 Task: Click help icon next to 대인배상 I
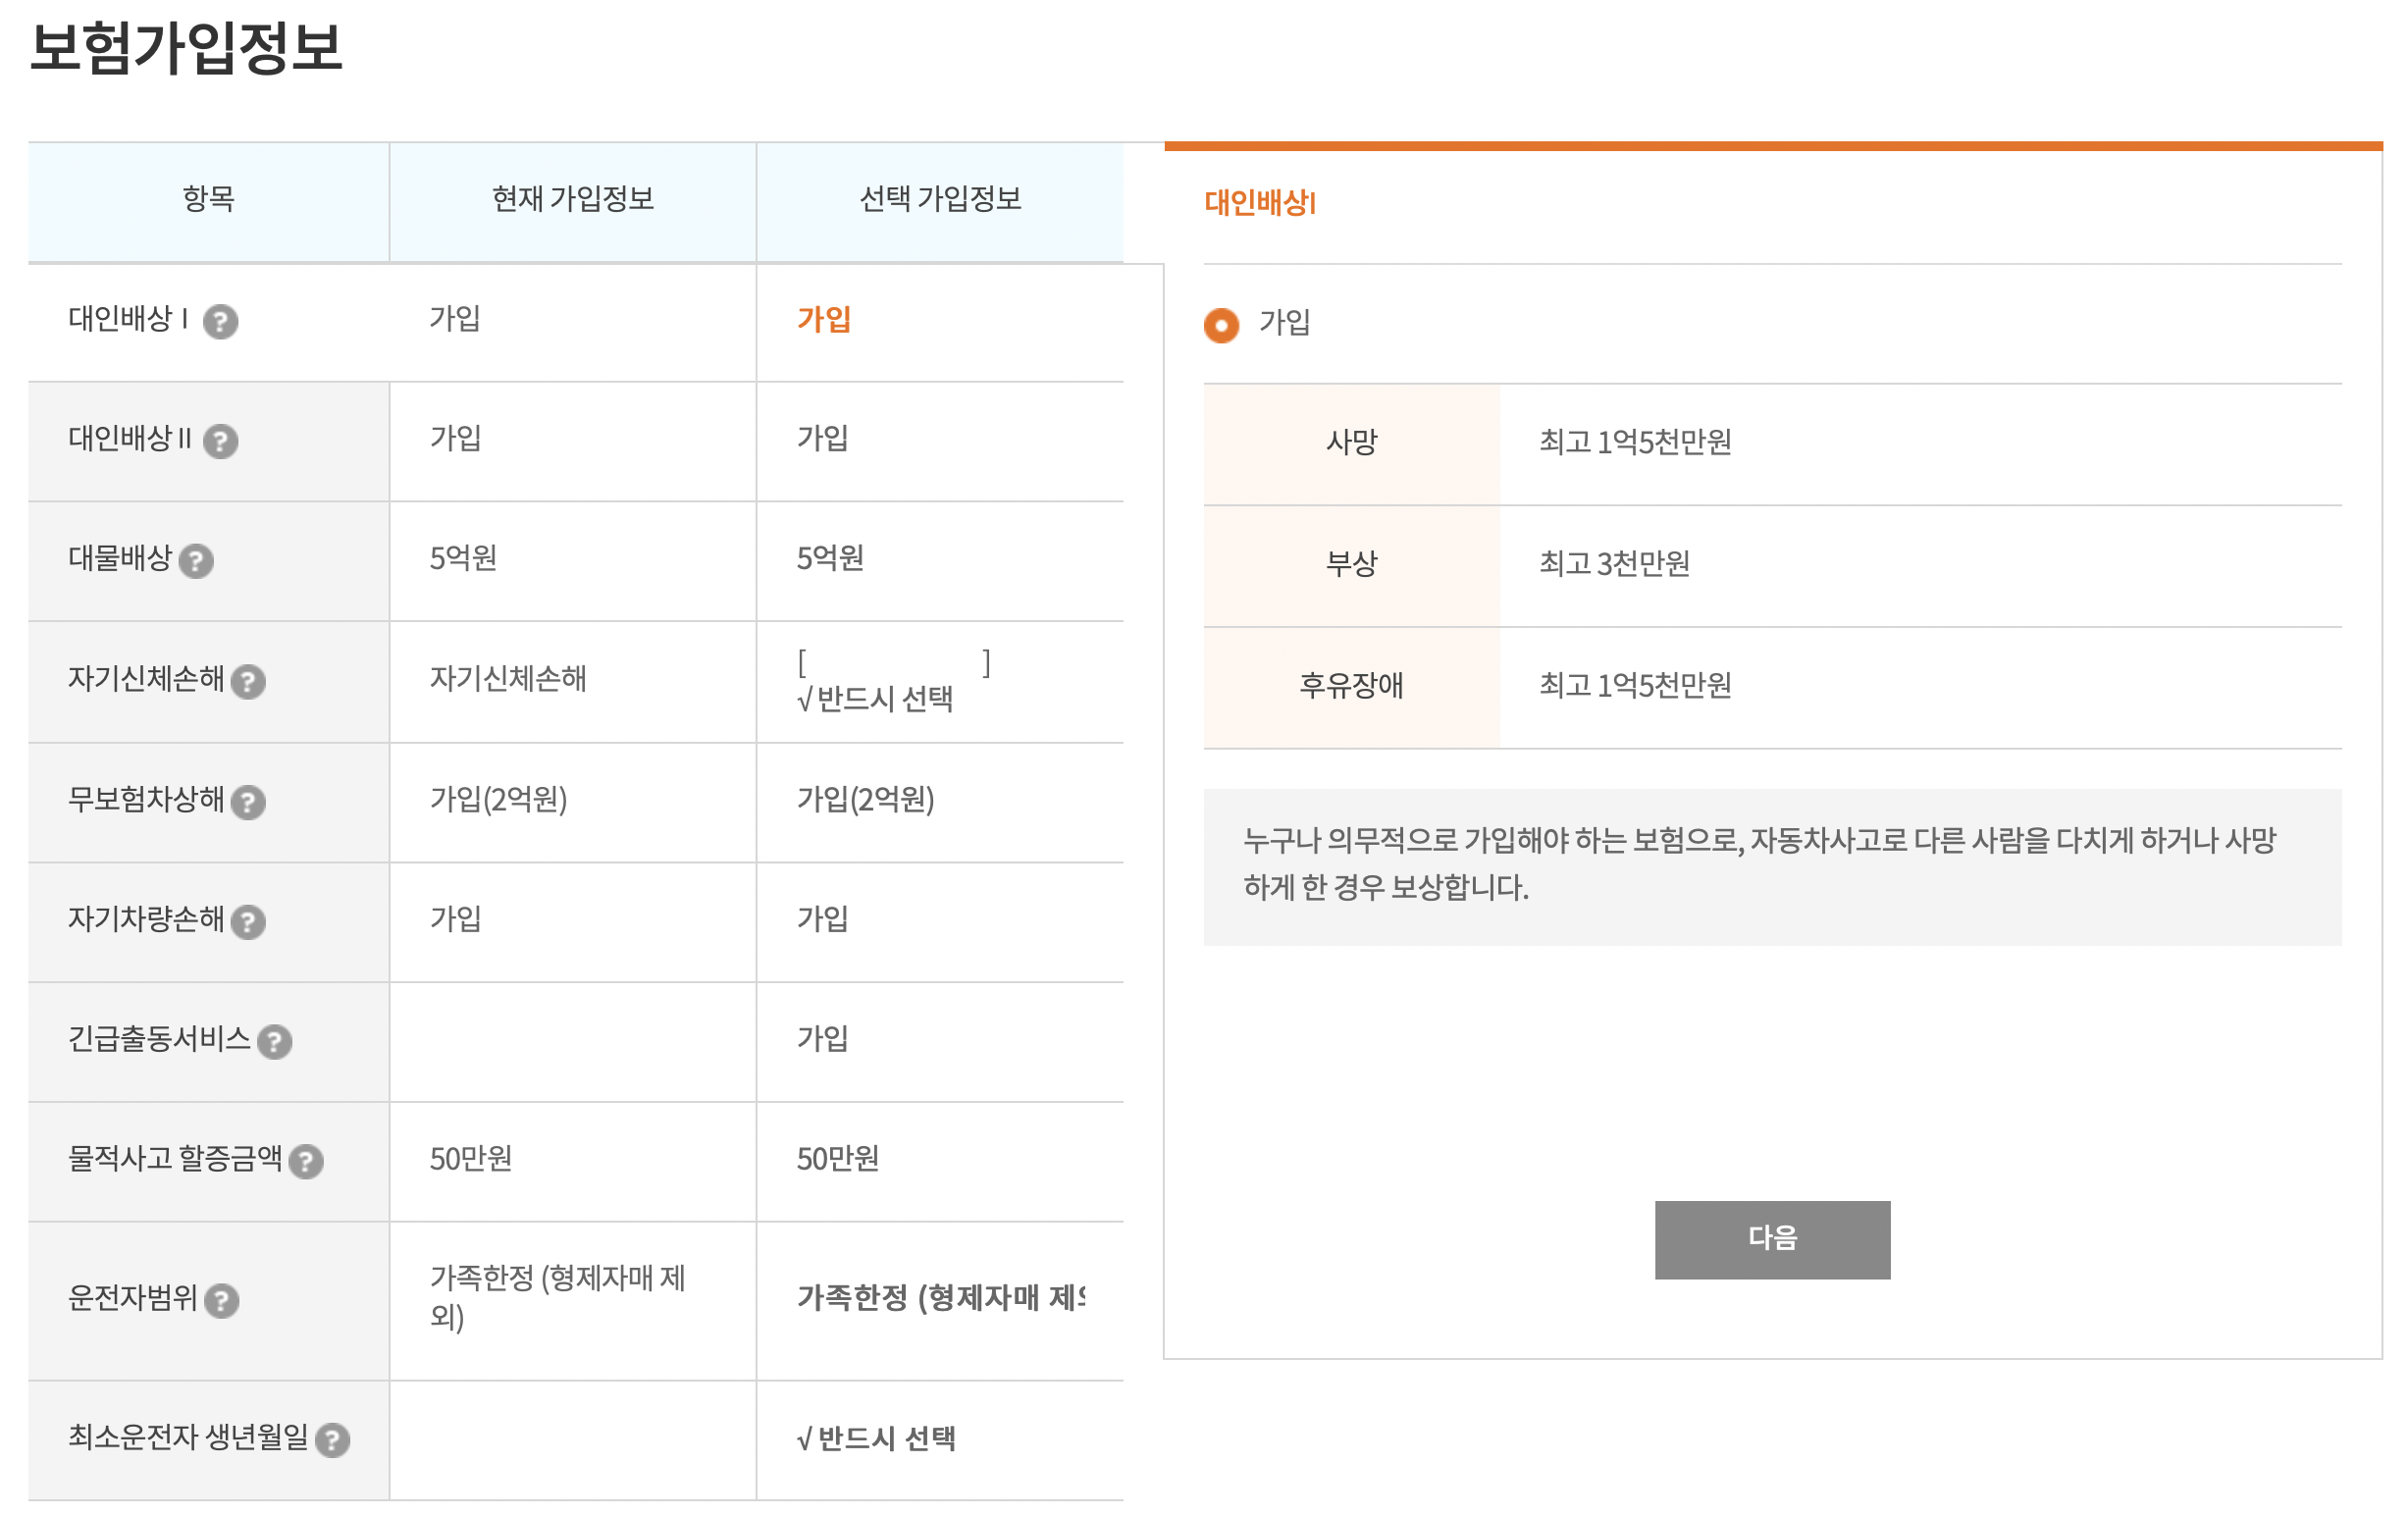click(x=220, y=322)
